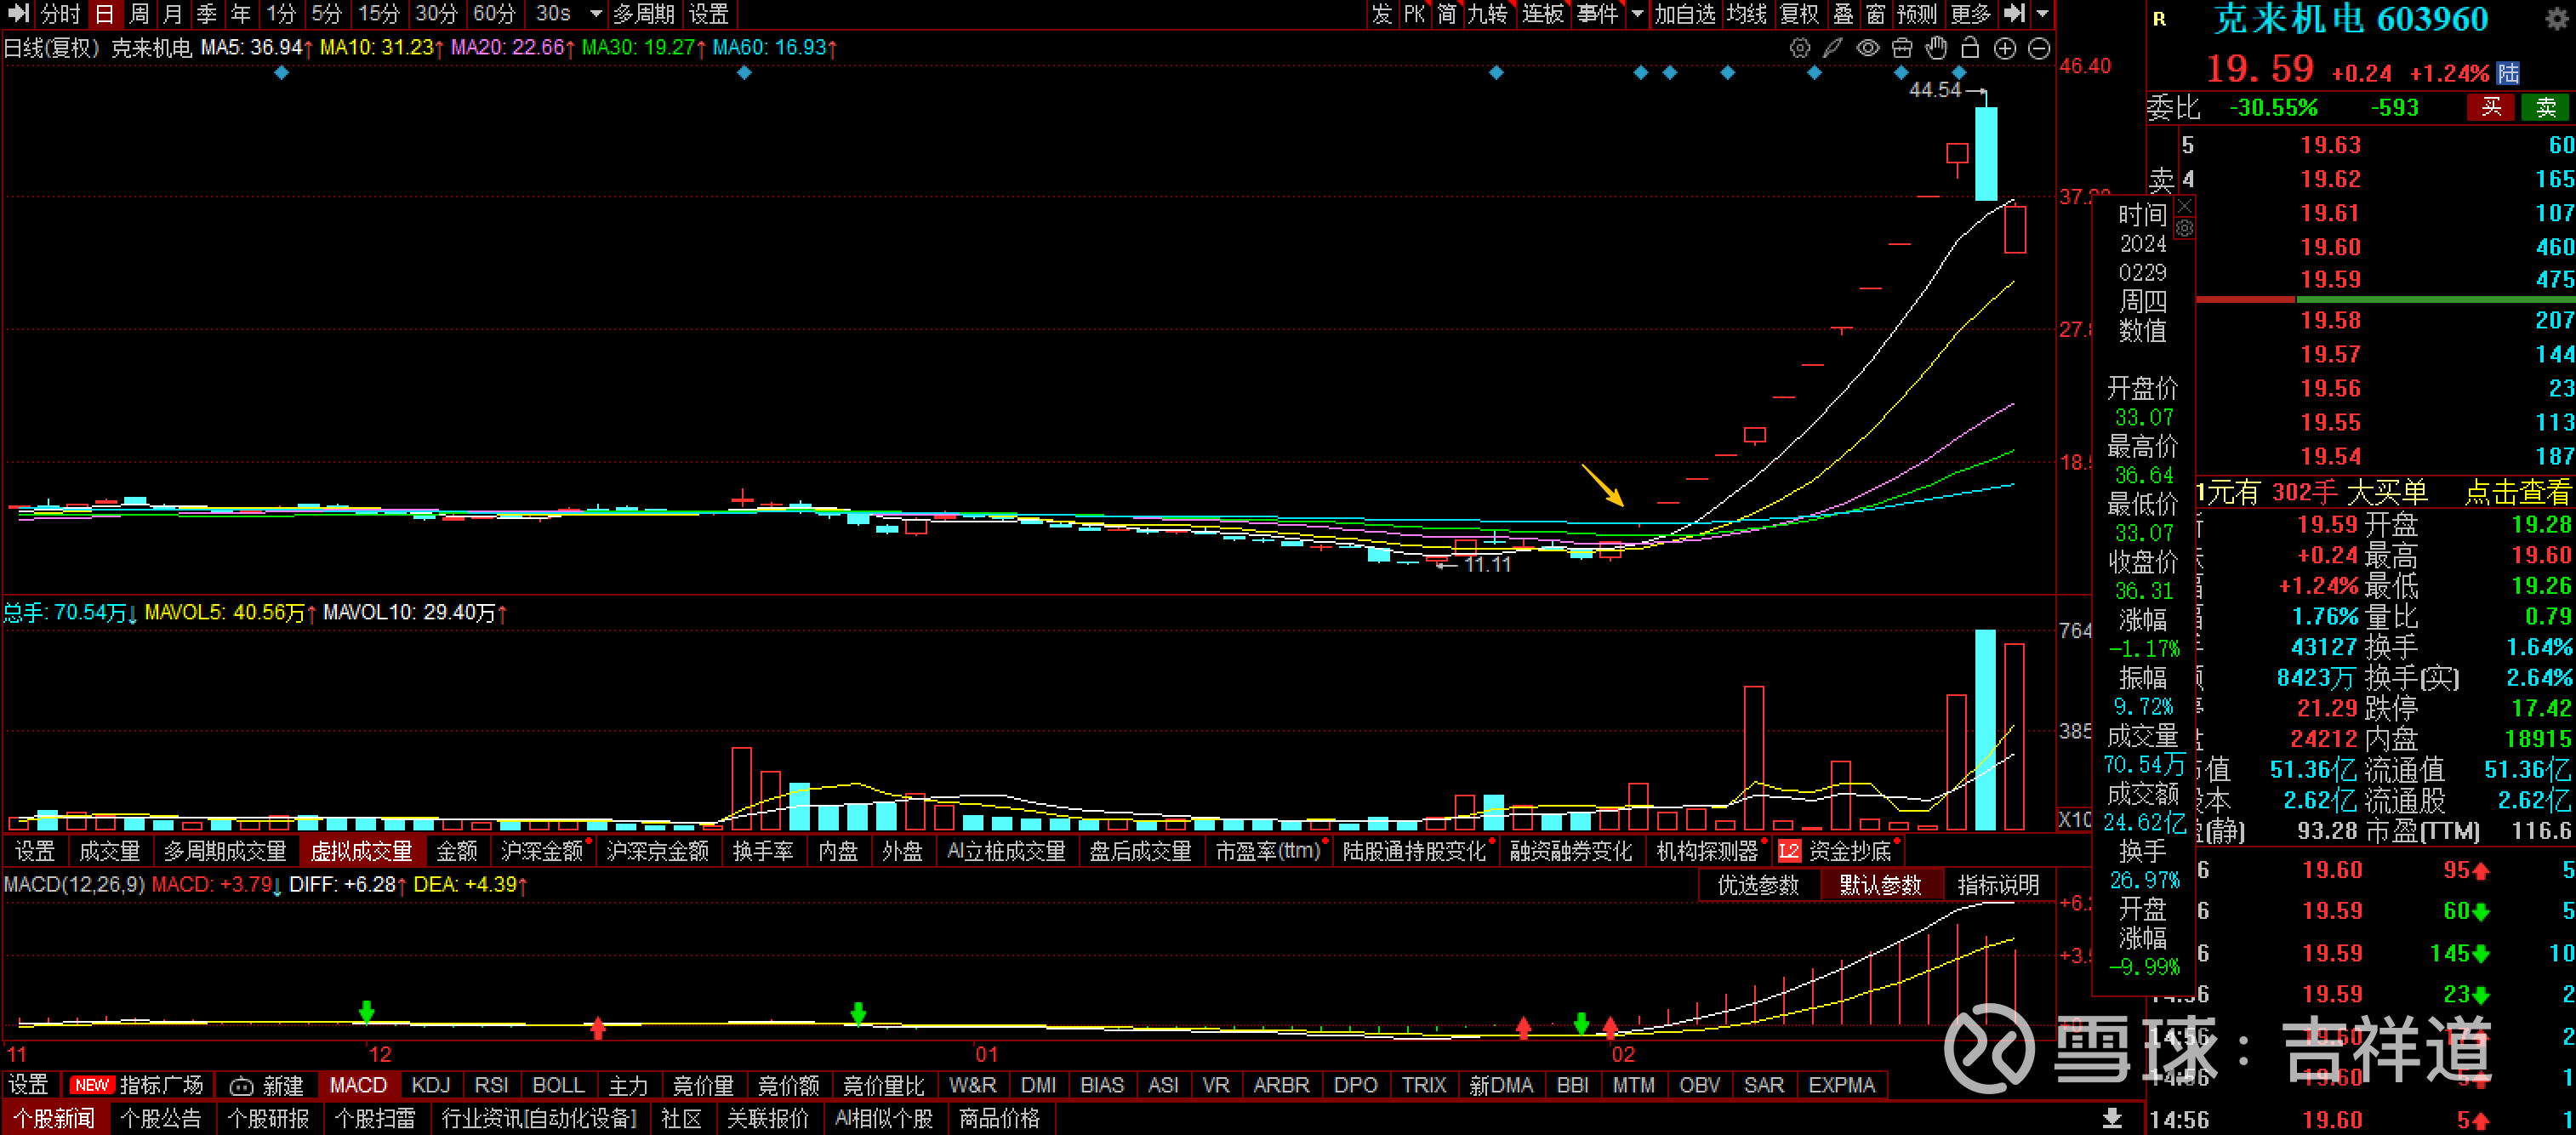Open the toolbox briefcase icon
This screenshot has height=1135, width=2576.
pyautogui.click(x=1902, y=48)
